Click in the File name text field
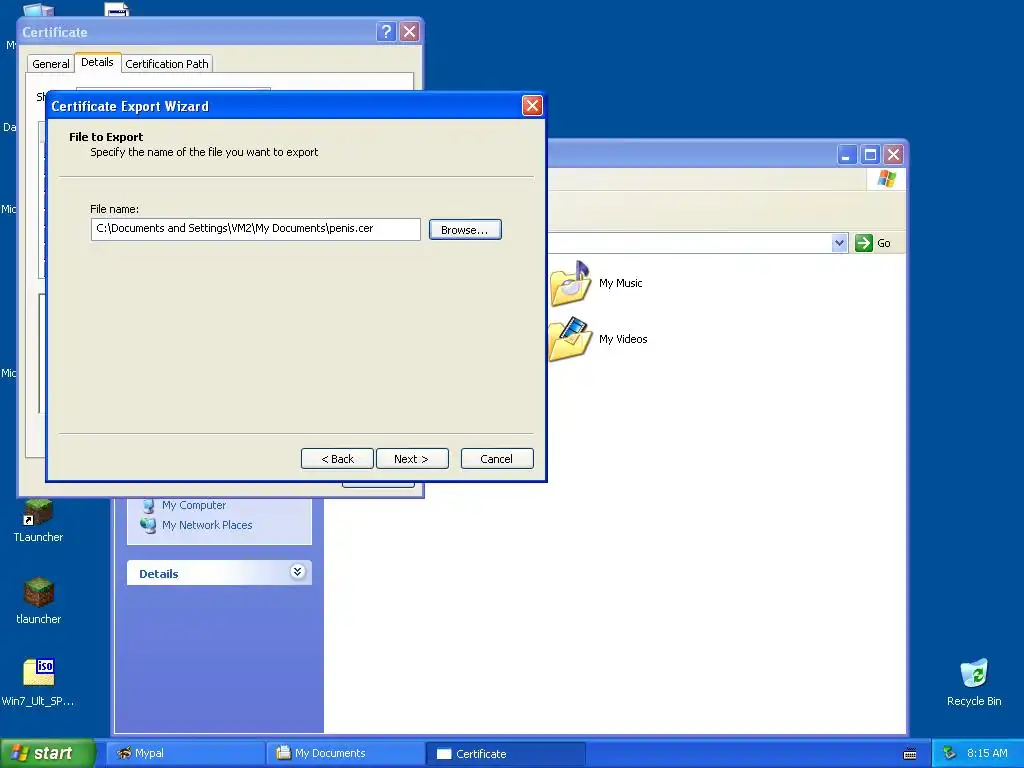1024x768 pixels. coord(255,229)
